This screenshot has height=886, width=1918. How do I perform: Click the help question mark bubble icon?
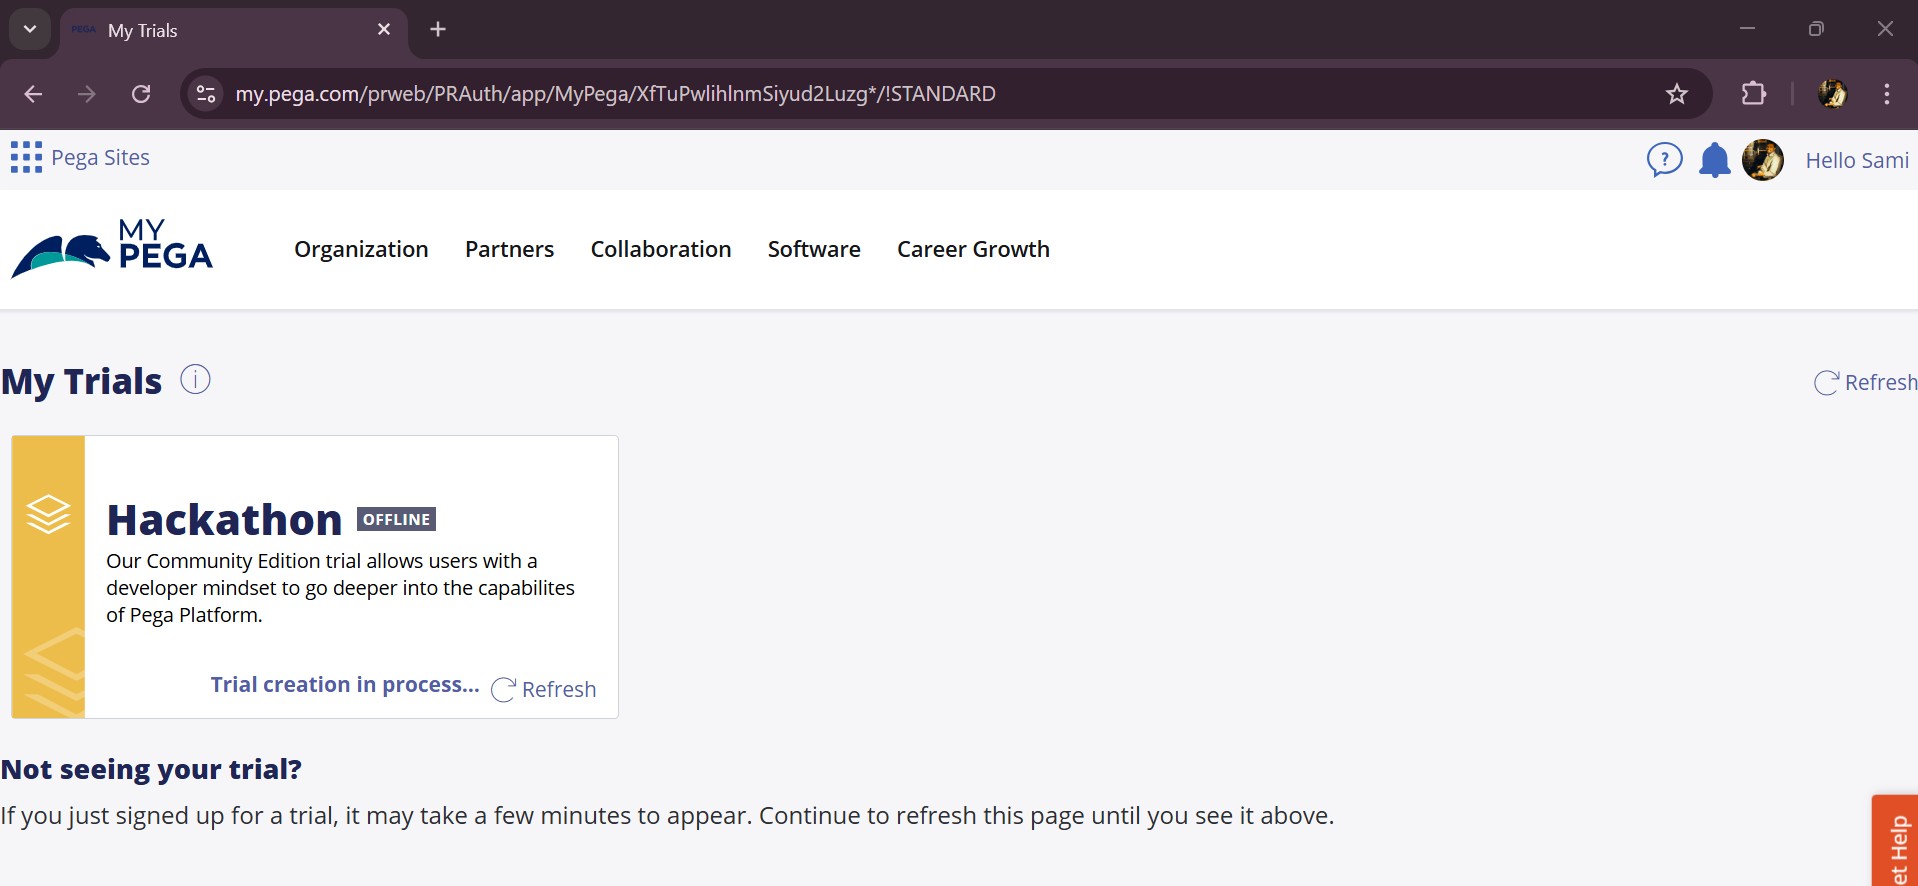[x=1664, y=159]
